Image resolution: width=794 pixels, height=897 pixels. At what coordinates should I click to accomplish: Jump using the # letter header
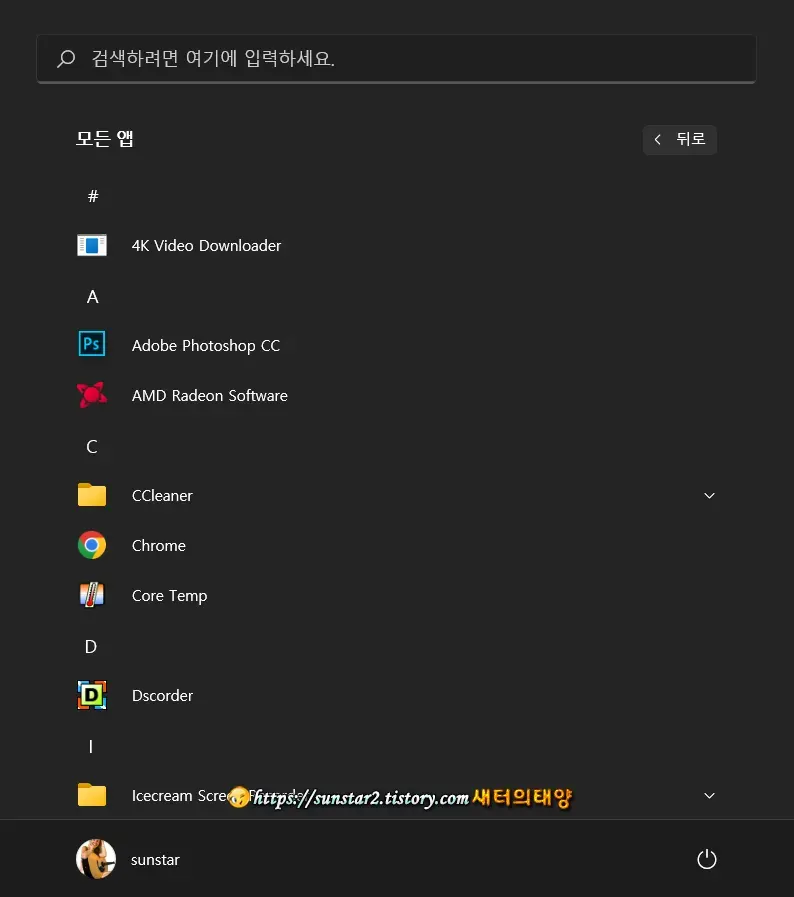pos(93,196)
